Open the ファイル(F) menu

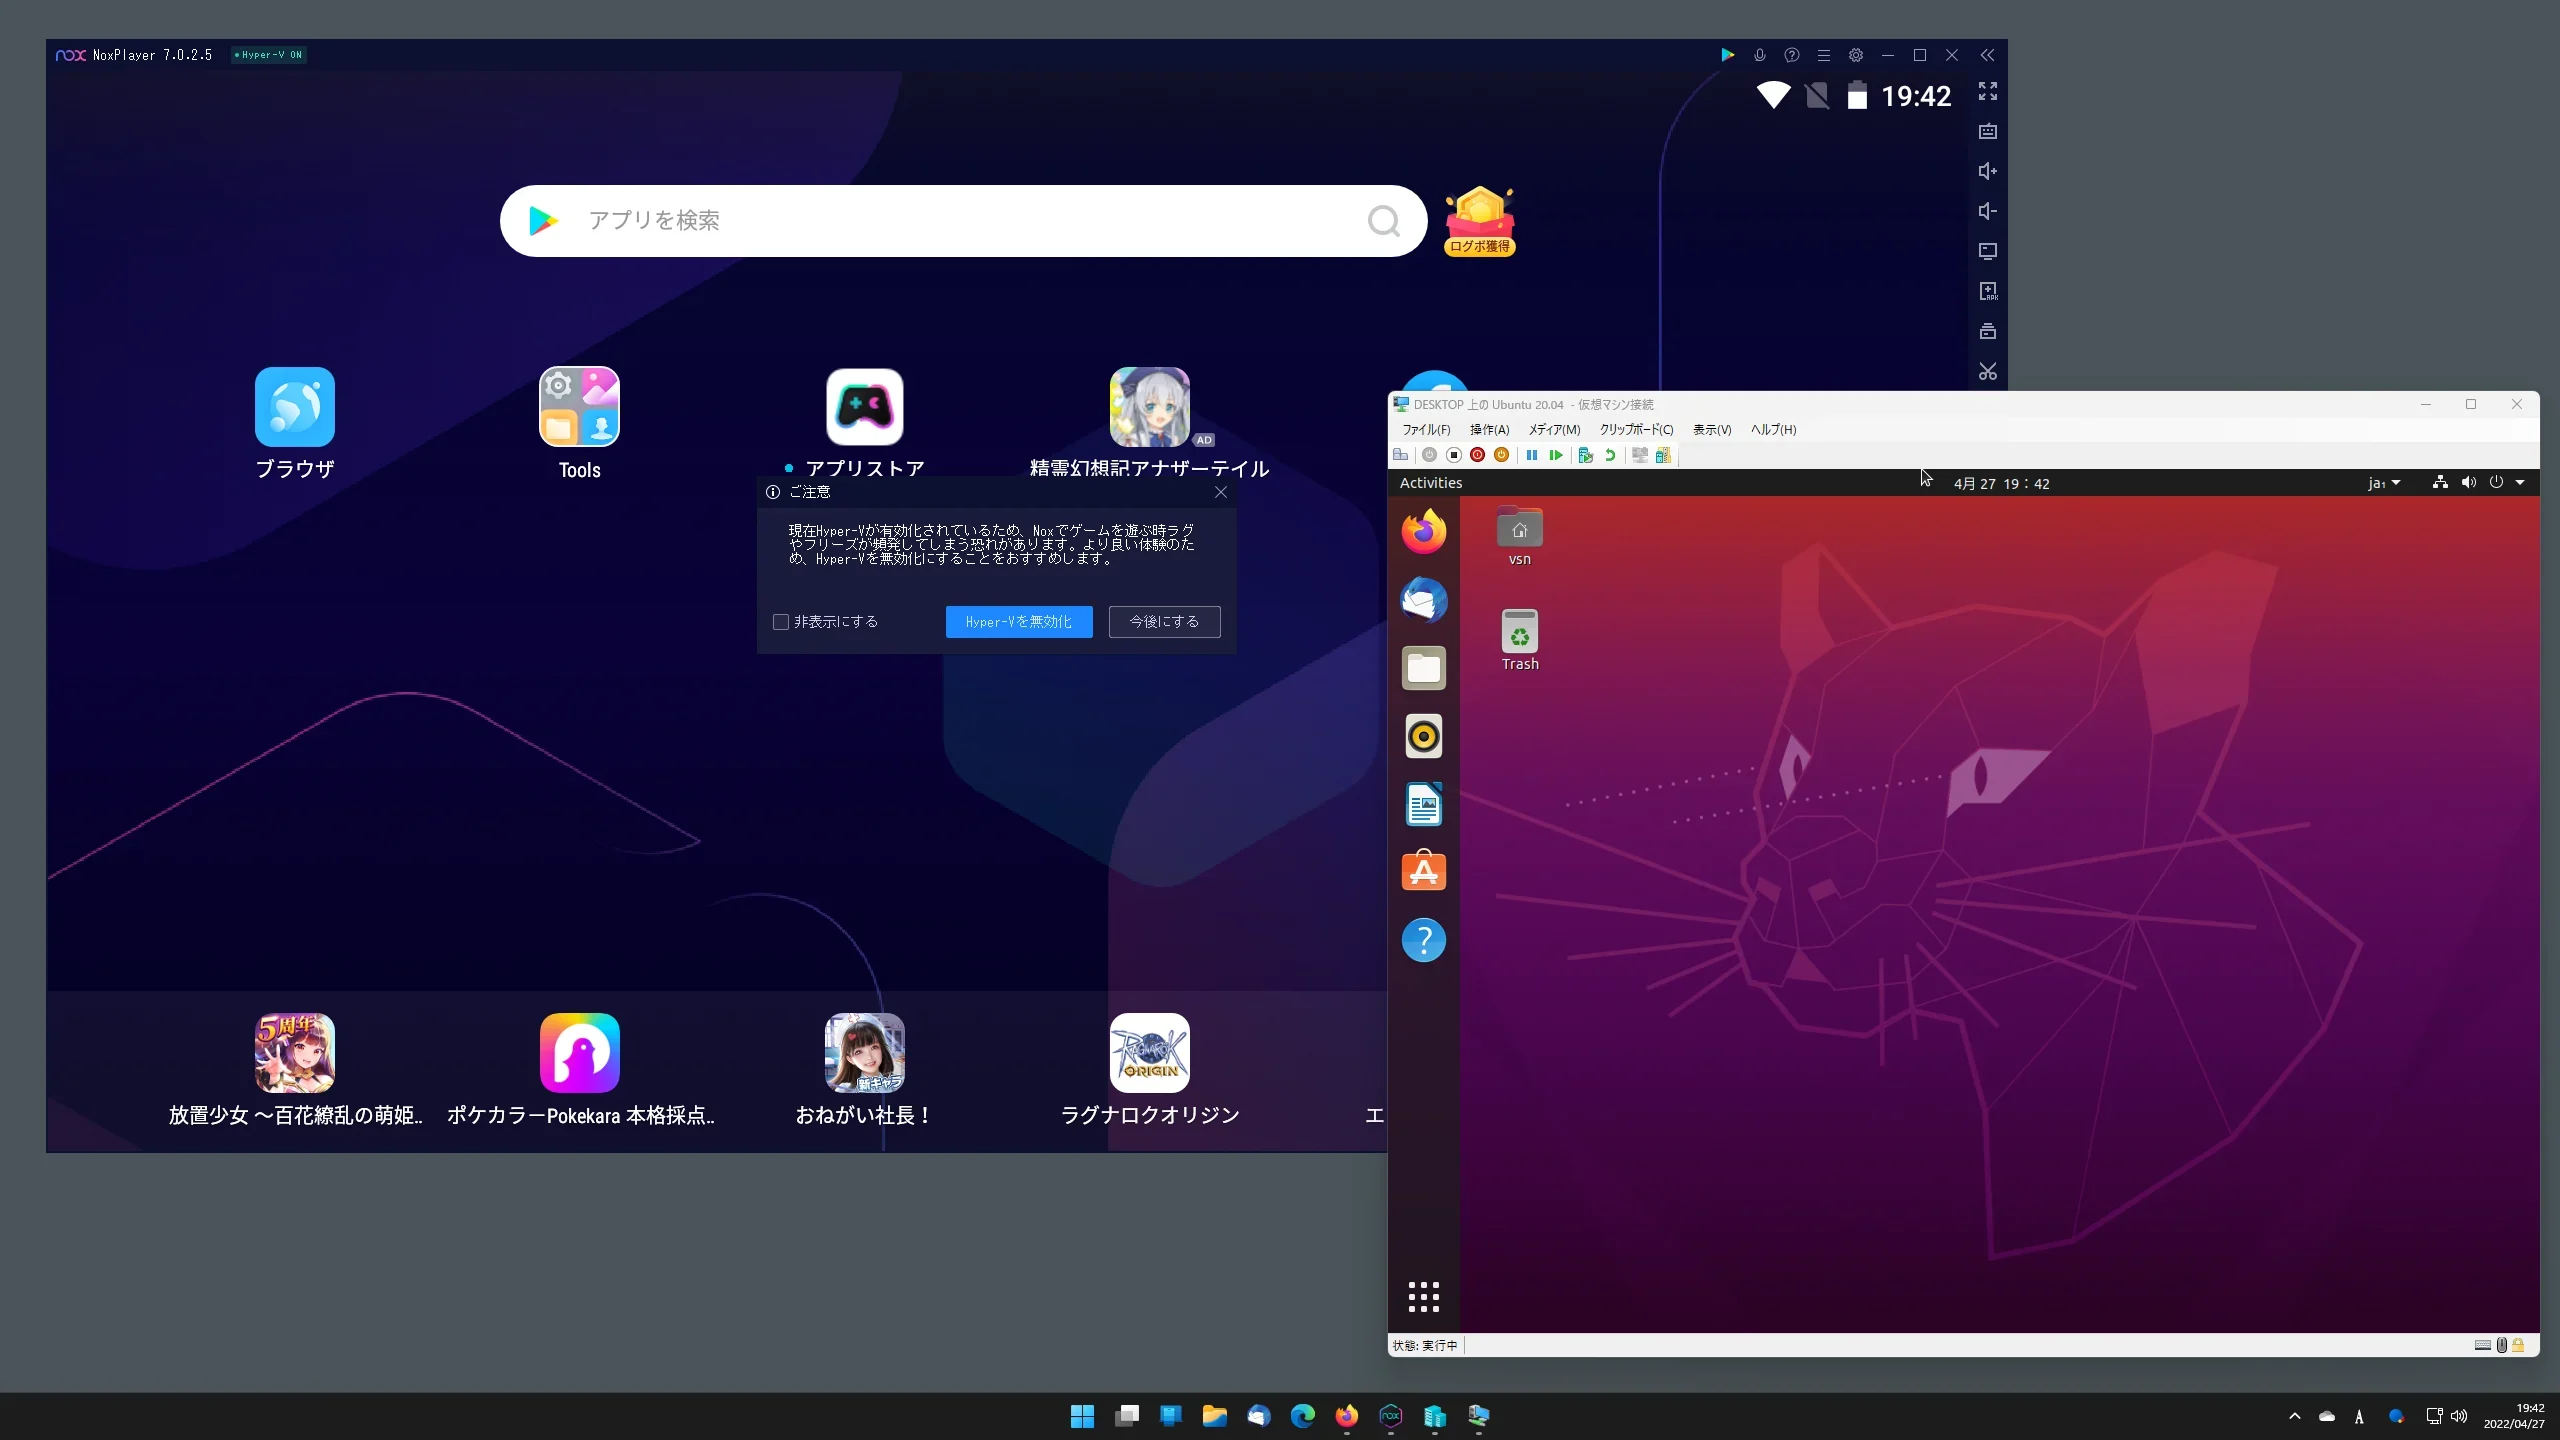click(x=1426, y=430)
